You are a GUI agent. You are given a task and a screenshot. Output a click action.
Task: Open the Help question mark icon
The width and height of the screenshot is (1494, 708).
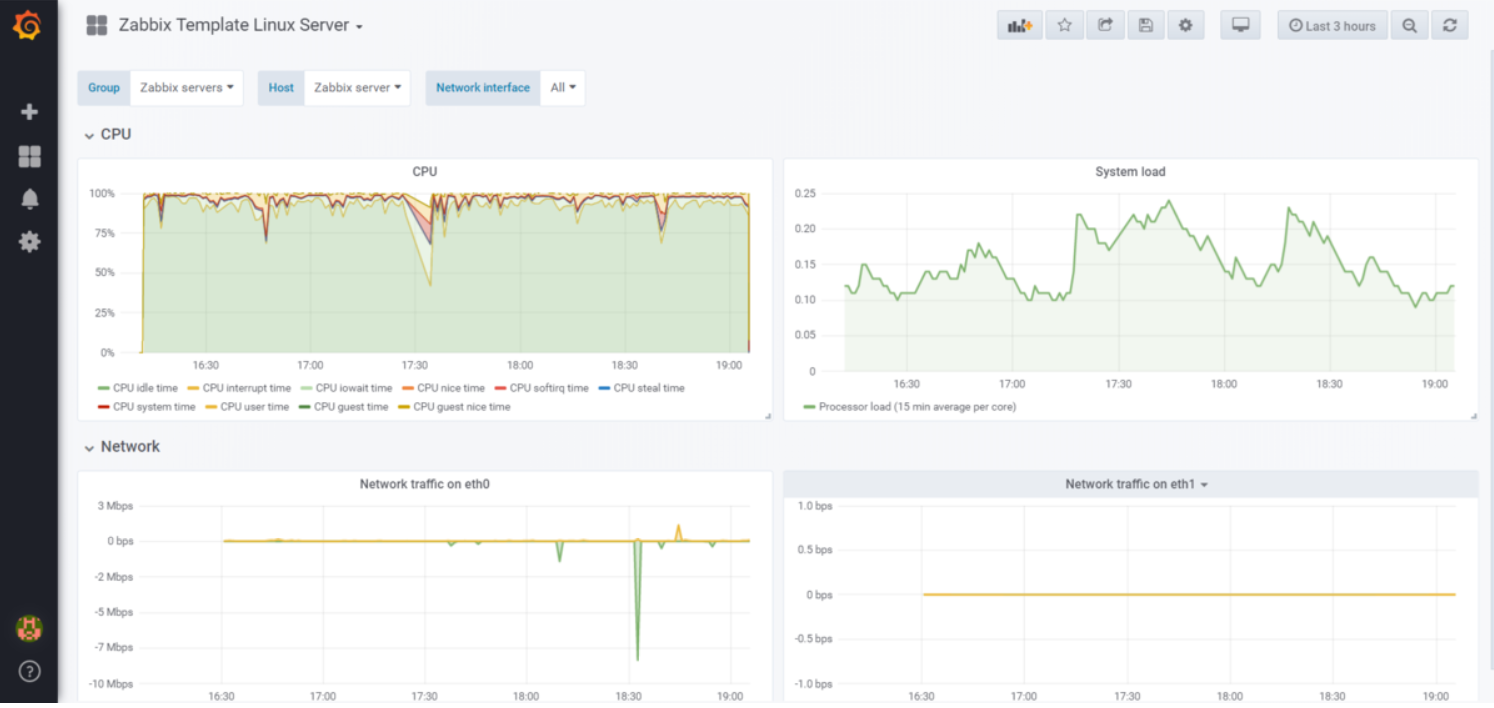pyautogui.click(x=29, y=671)
